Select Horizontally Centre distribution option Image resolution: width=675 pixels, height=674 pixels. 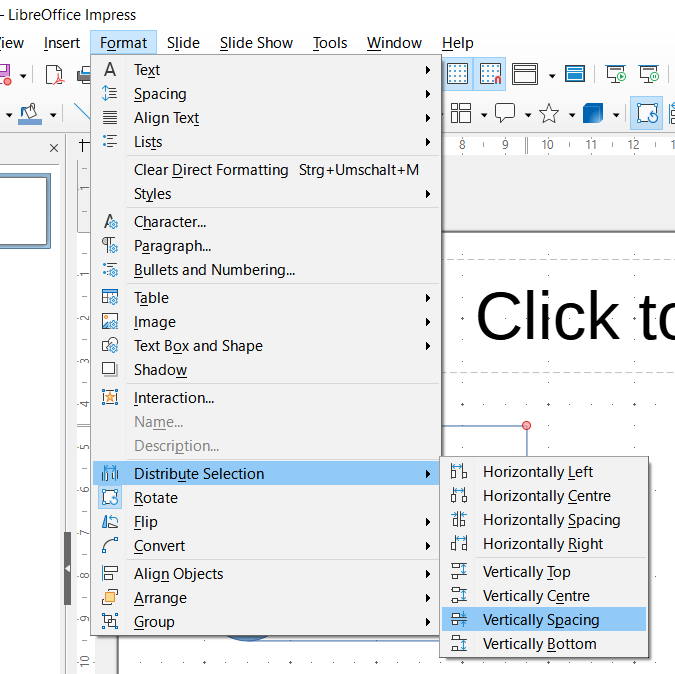click(546, 496)
